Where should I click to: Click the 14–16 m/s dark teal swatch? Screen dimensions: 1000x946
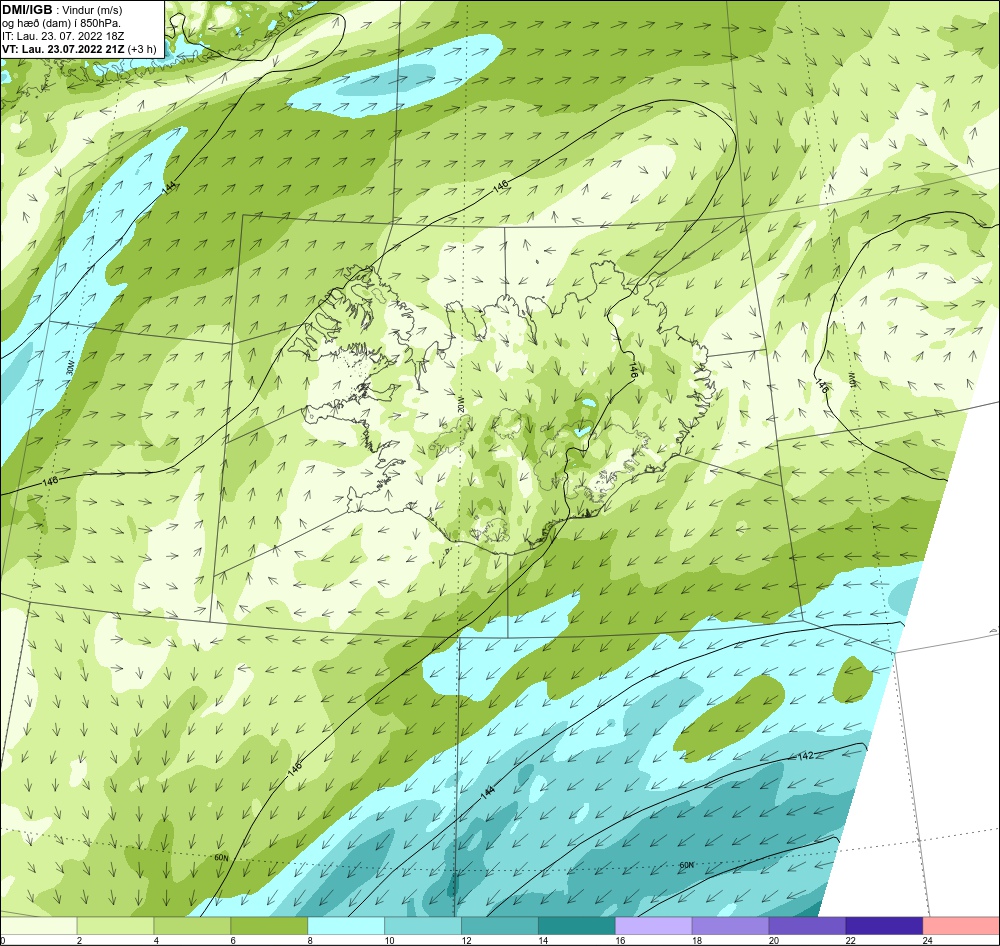click(x=577, y=926)
